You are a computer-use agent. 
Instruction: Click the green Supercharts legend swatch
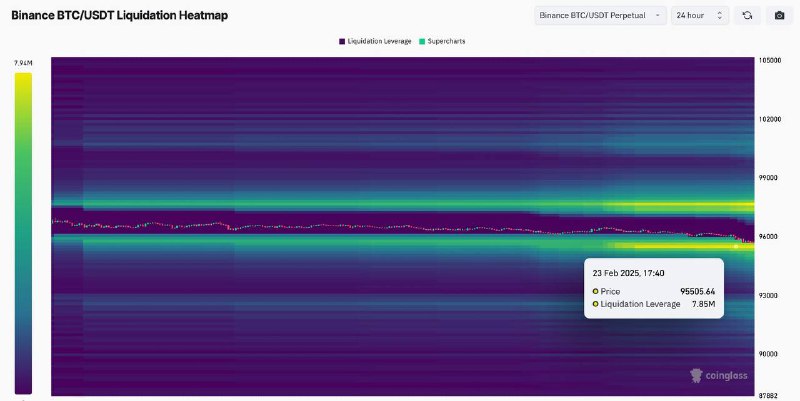click(422, 41)
